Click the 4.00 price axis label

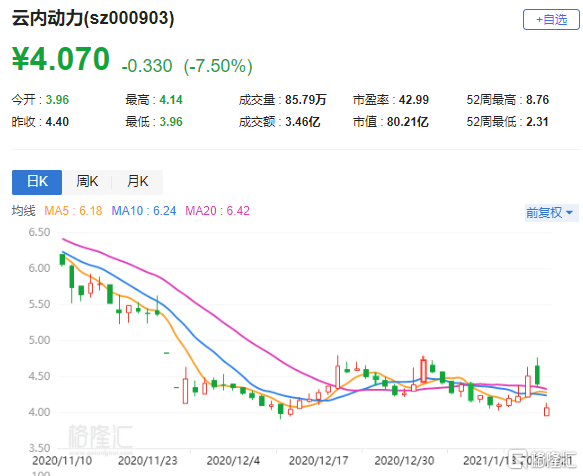coord(39,412)
